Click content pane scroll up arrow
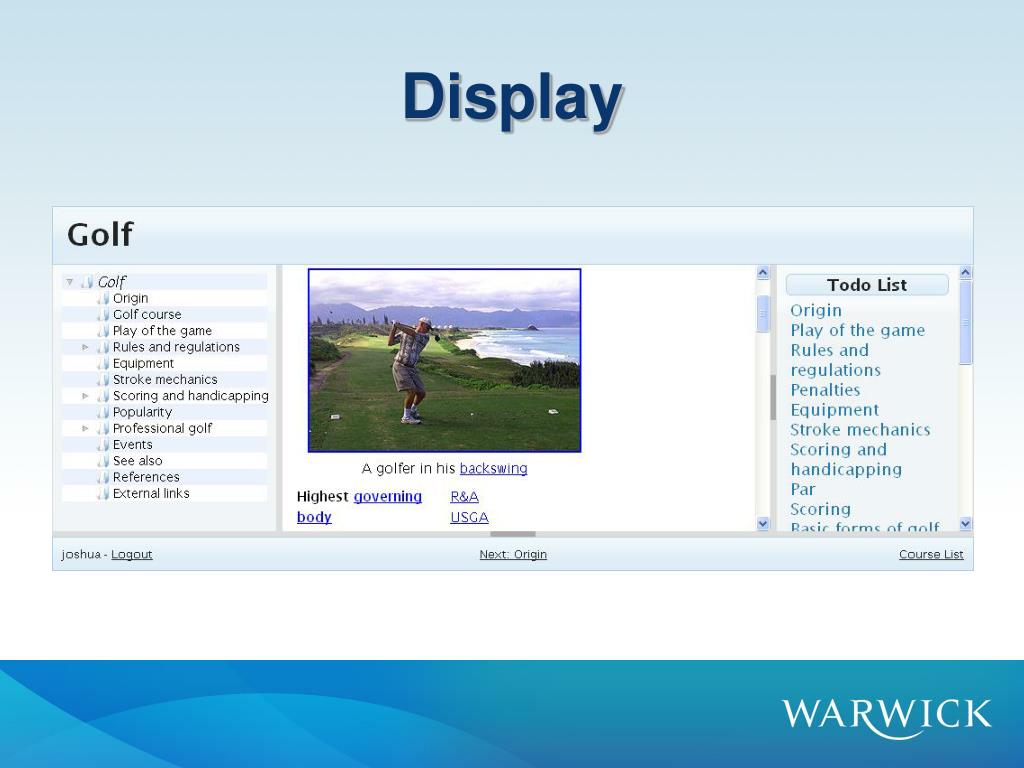Image resolution: width=1024 pixels, height=768 pixels. (763, 273)
